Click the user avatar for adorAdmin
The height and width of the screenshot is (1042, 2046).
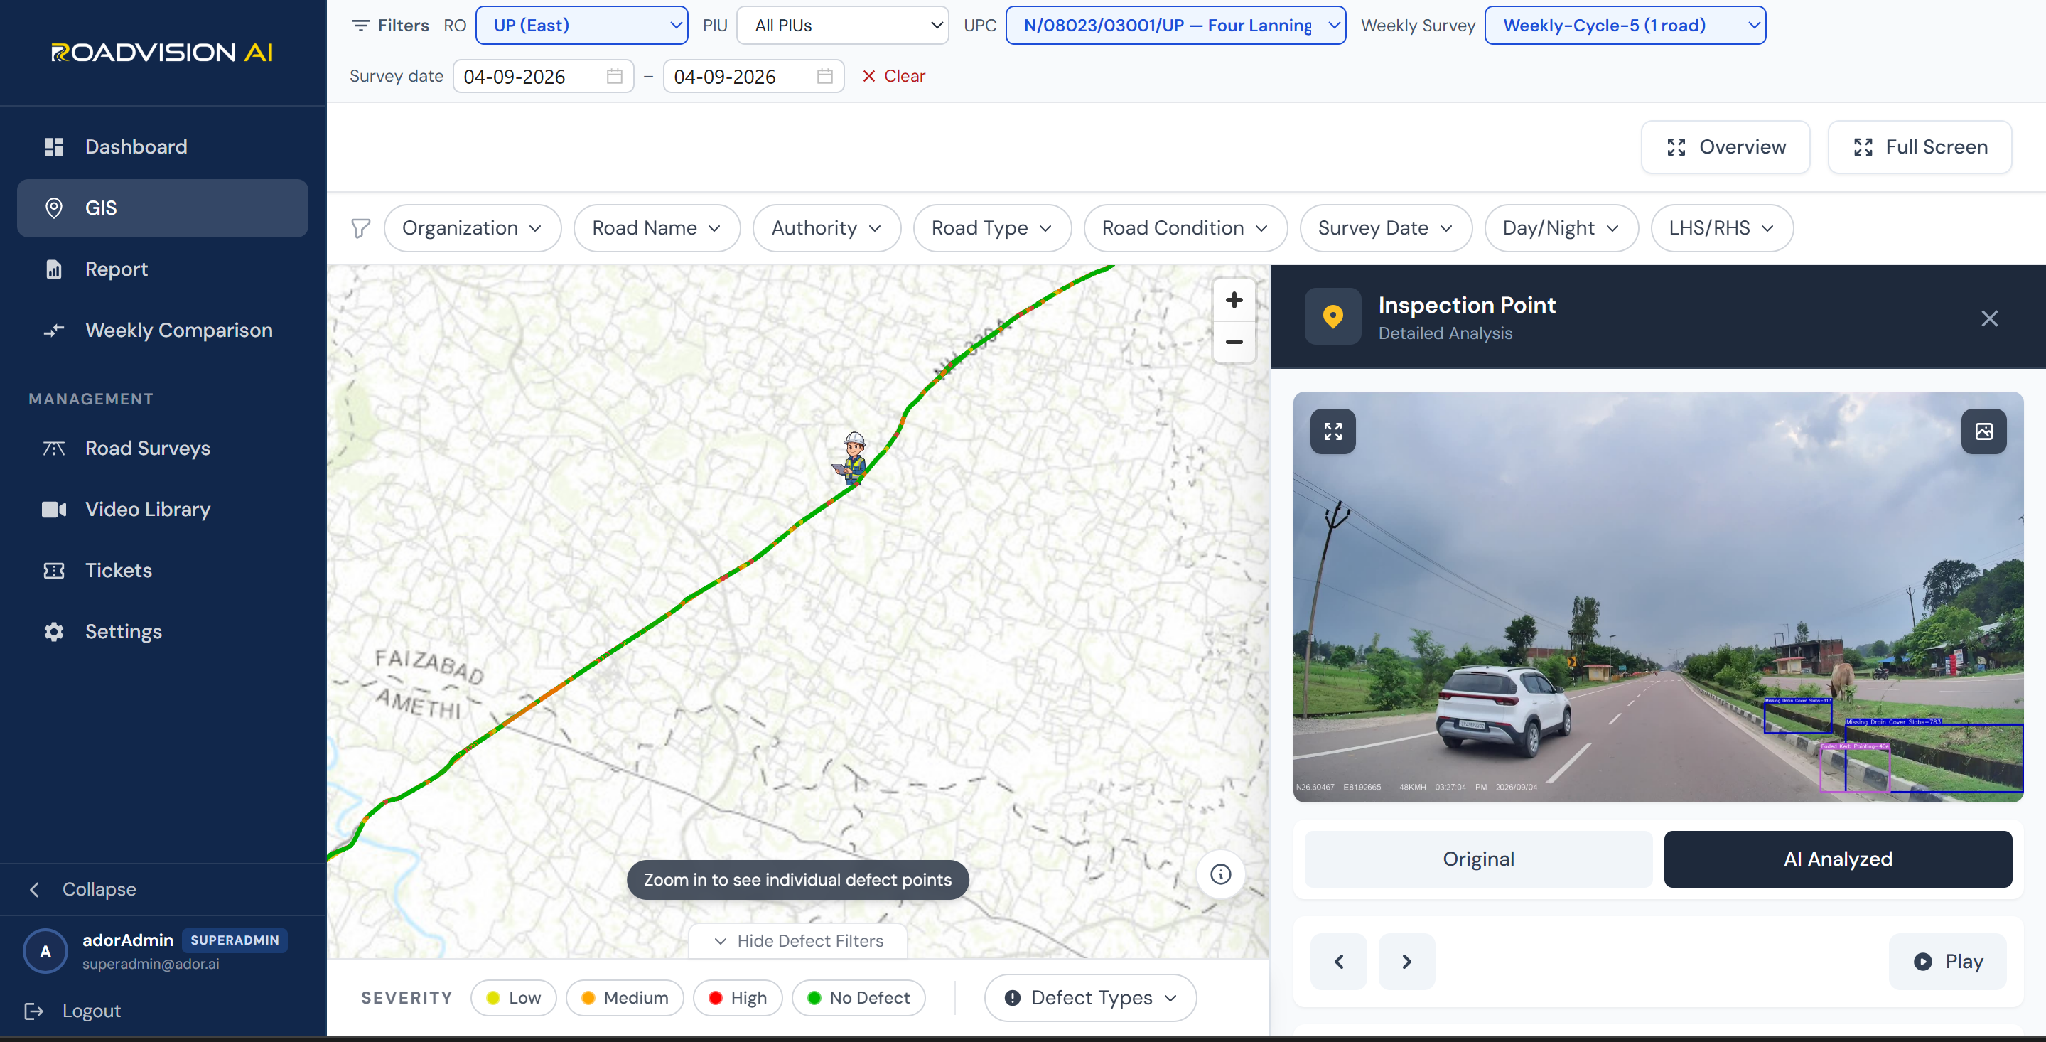[45, 951]
